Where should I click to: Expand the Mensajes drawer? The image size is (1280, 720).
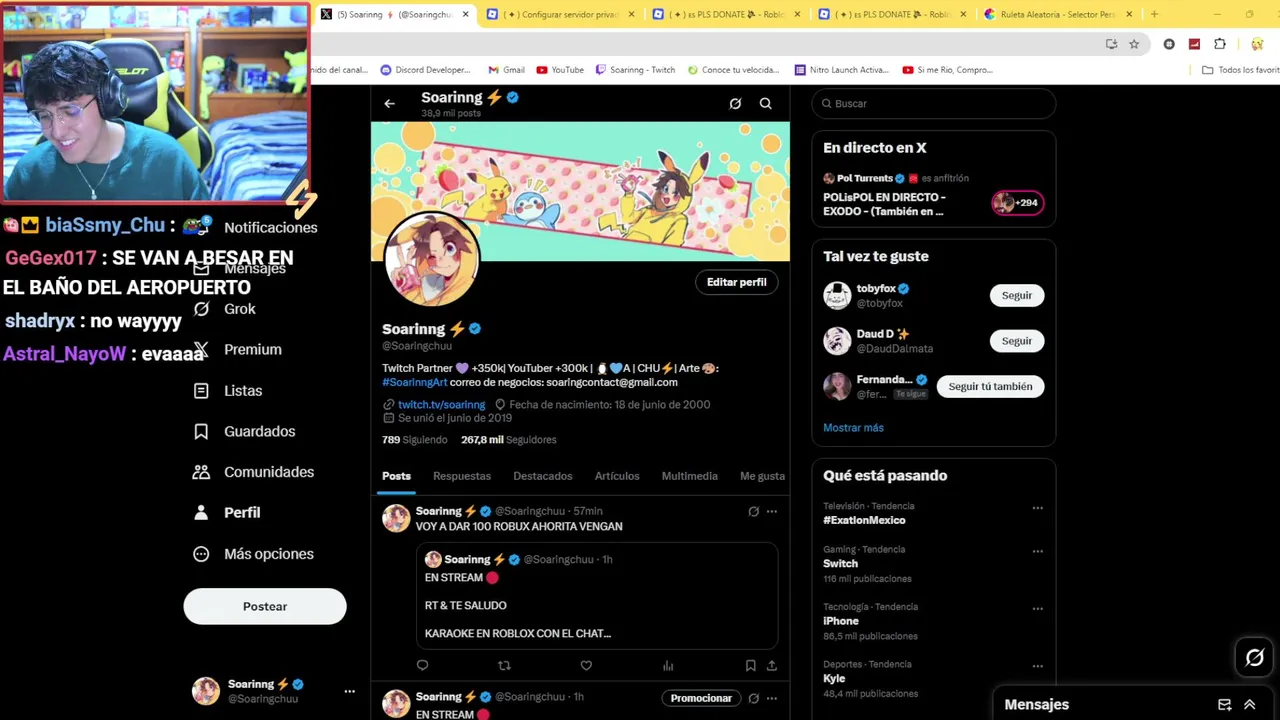1249,704
